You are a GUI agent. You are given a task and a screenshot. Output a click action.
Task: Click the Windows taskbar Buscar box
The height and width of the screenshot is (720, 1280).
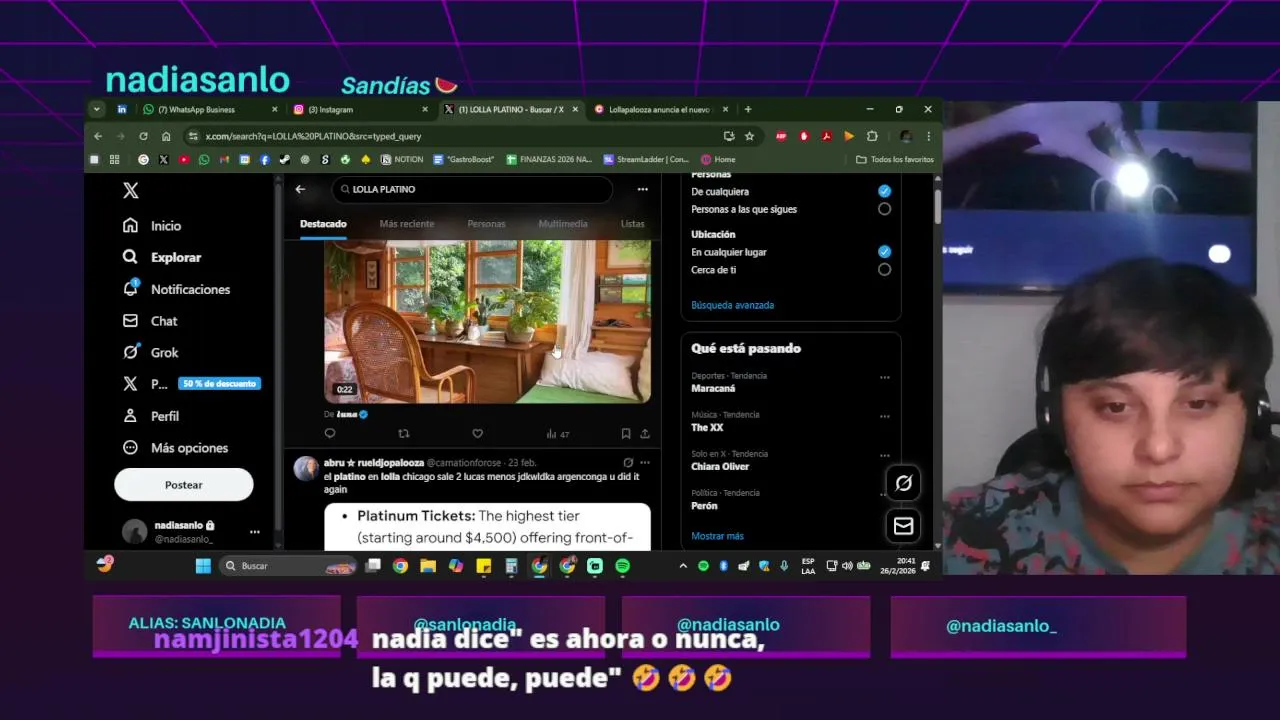click(x=289, y=566)
